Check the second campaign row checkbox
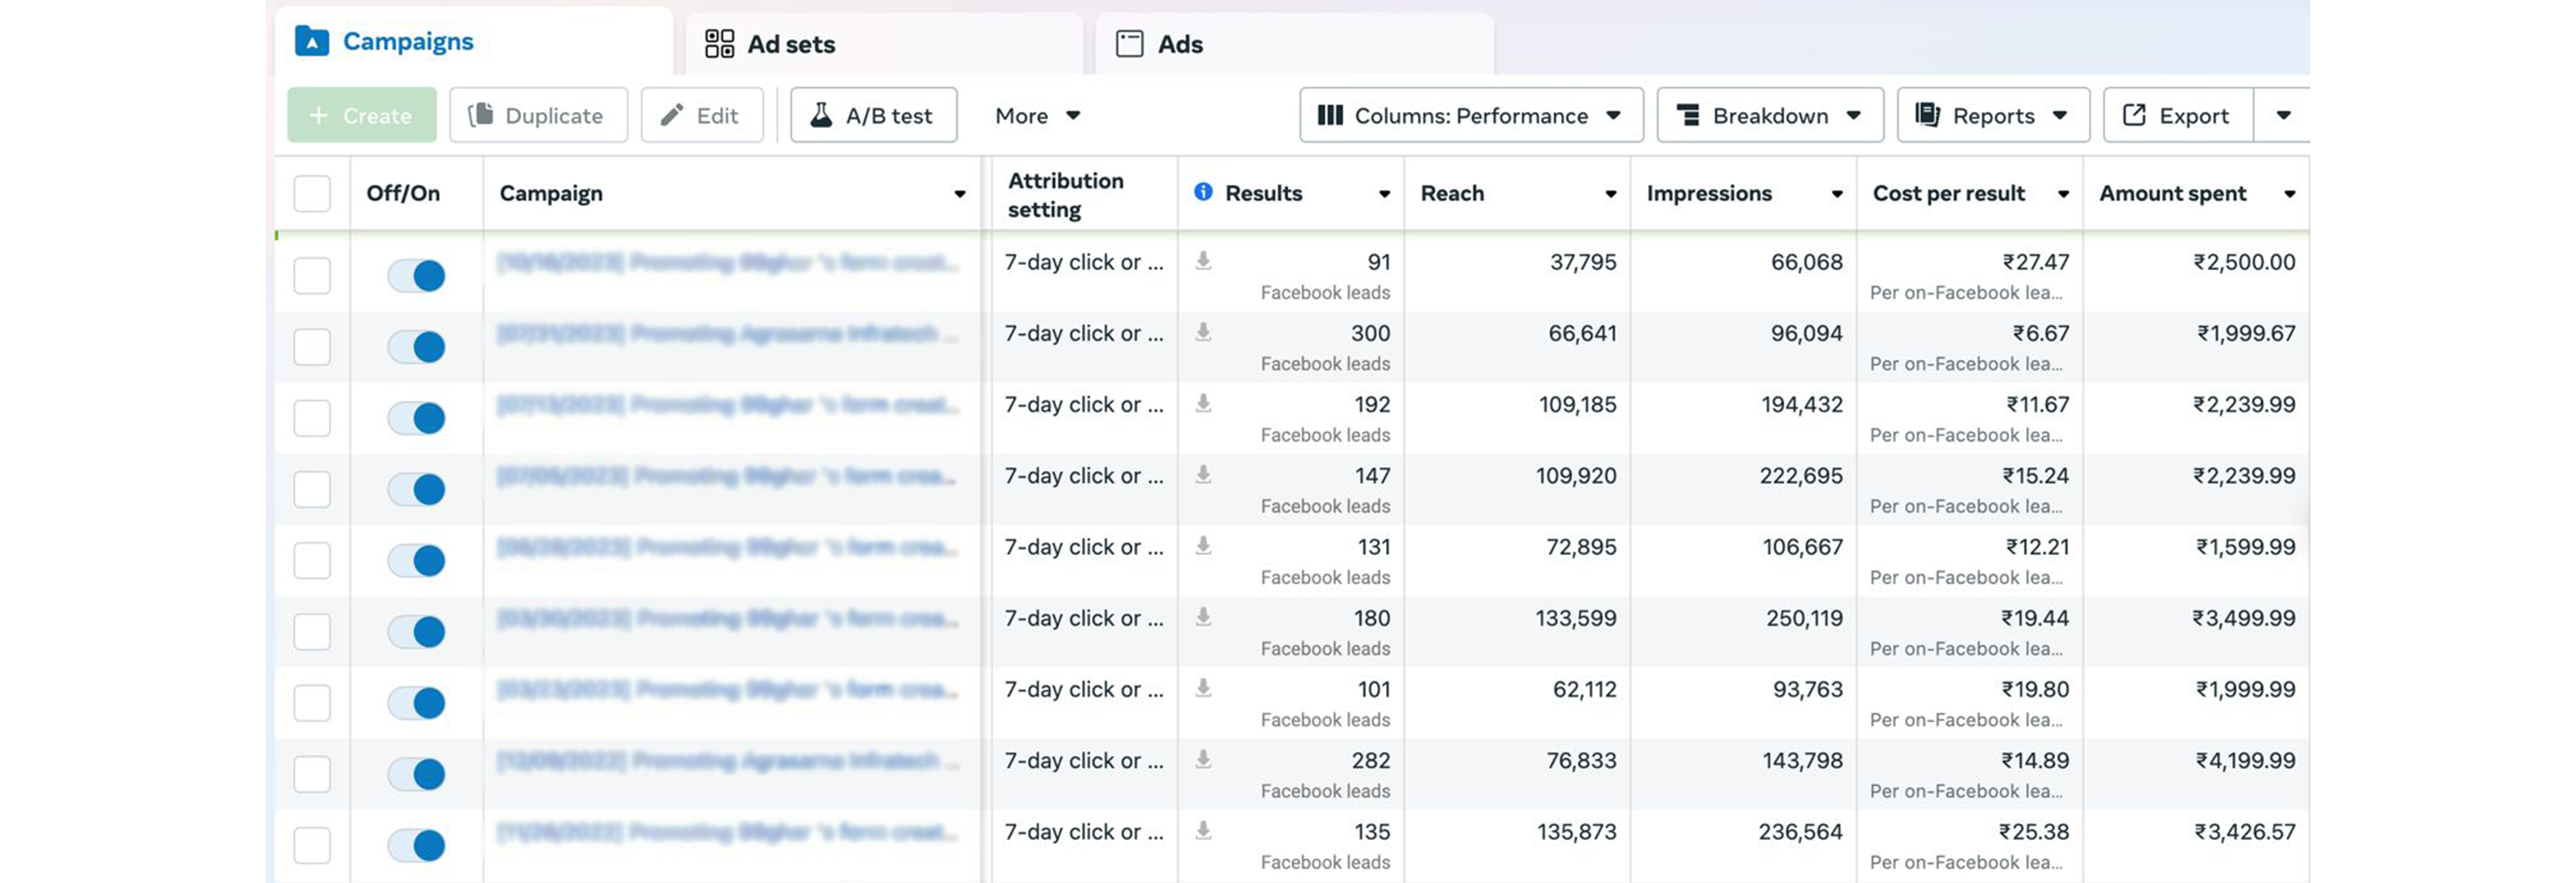Viewport: 2576px width, 883px height. (311, 346)
